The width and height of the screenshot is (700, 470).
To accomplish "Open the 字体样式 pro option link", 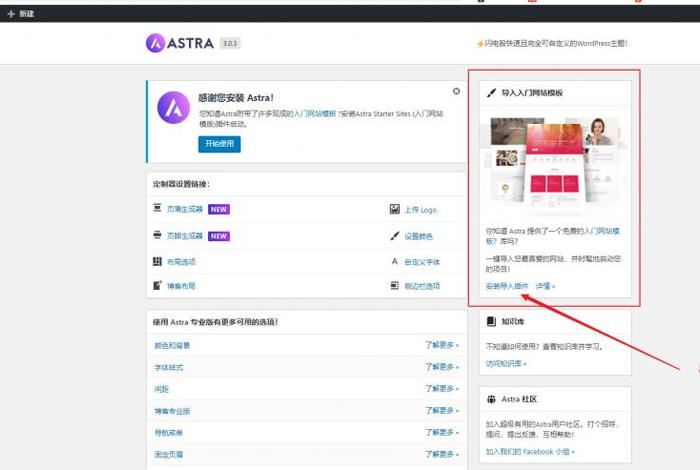I will coord(169,367).
